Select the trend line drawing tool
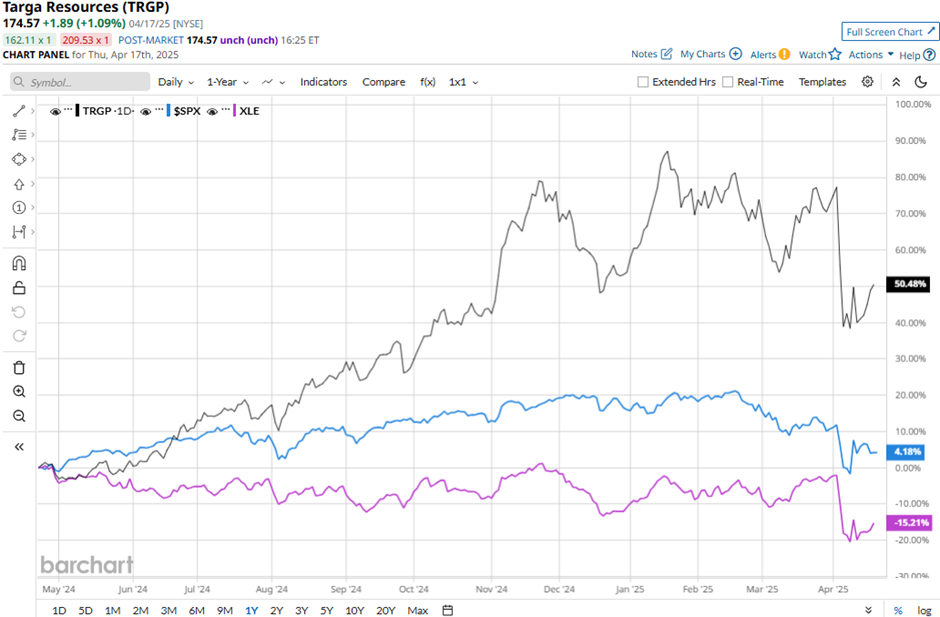 tap(19, 111)
